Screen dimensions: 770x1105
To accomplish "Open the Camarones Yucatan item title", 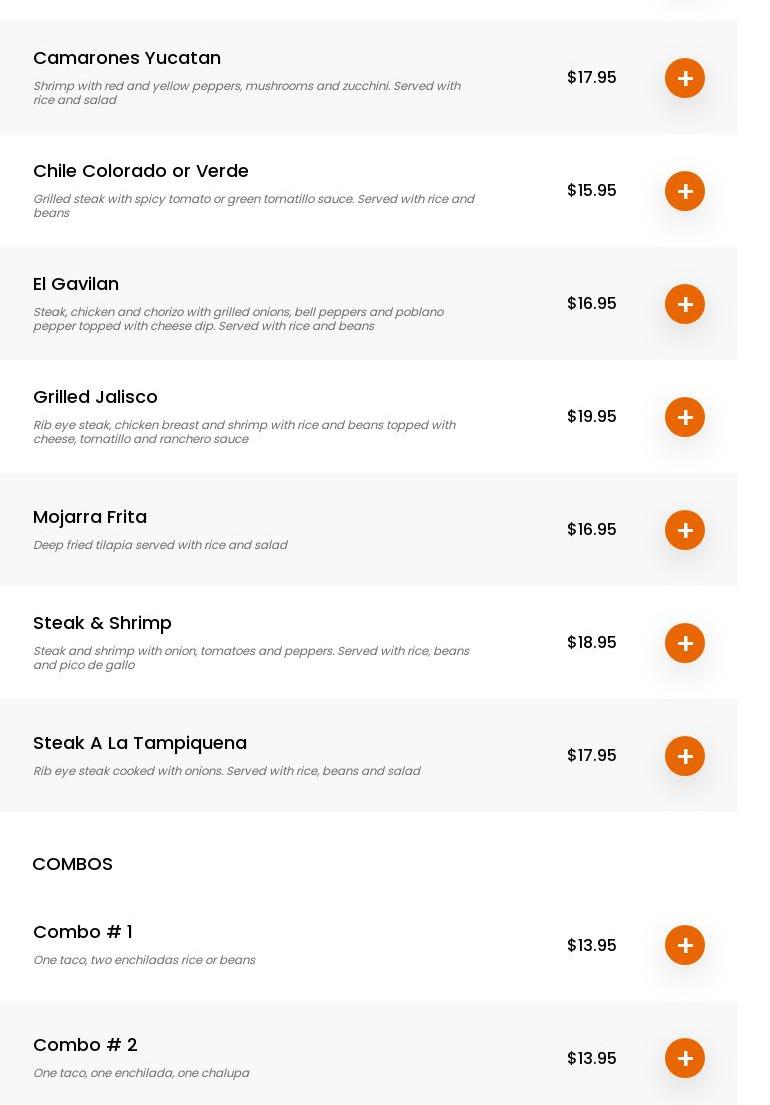I will [x=127, y=58].
